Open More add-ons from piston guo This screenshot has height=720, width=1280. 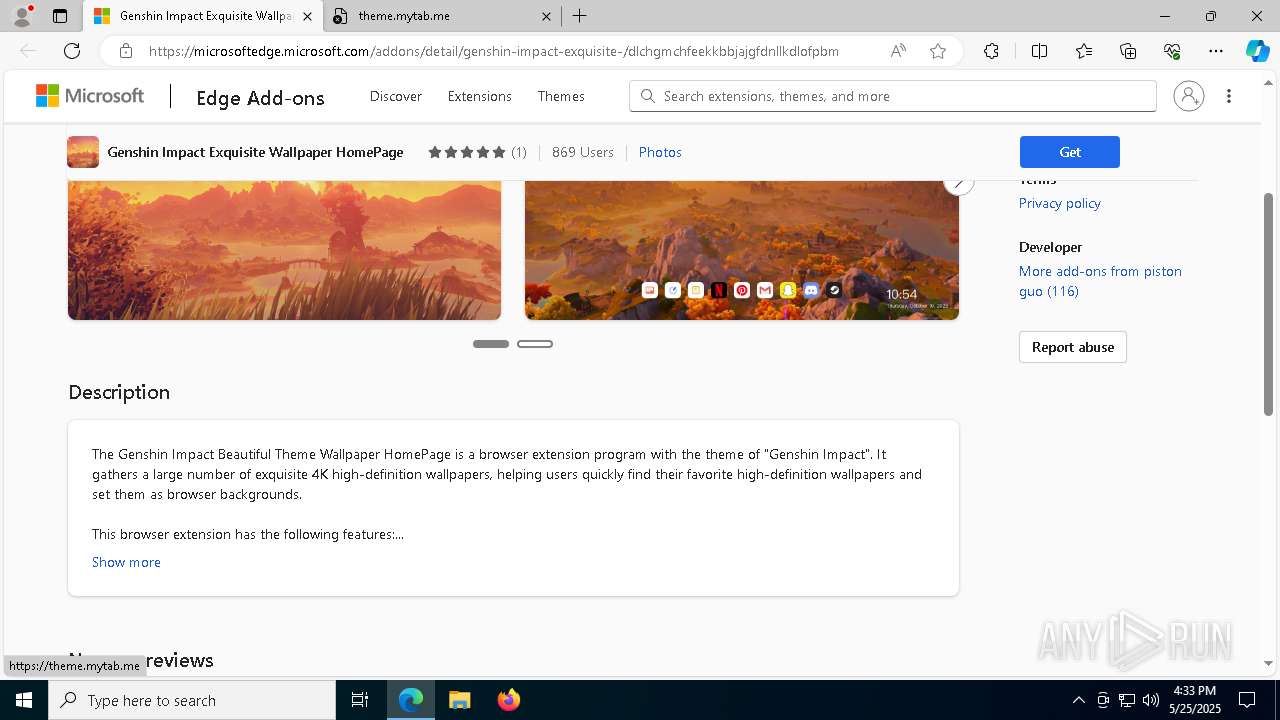[1100, 281]
